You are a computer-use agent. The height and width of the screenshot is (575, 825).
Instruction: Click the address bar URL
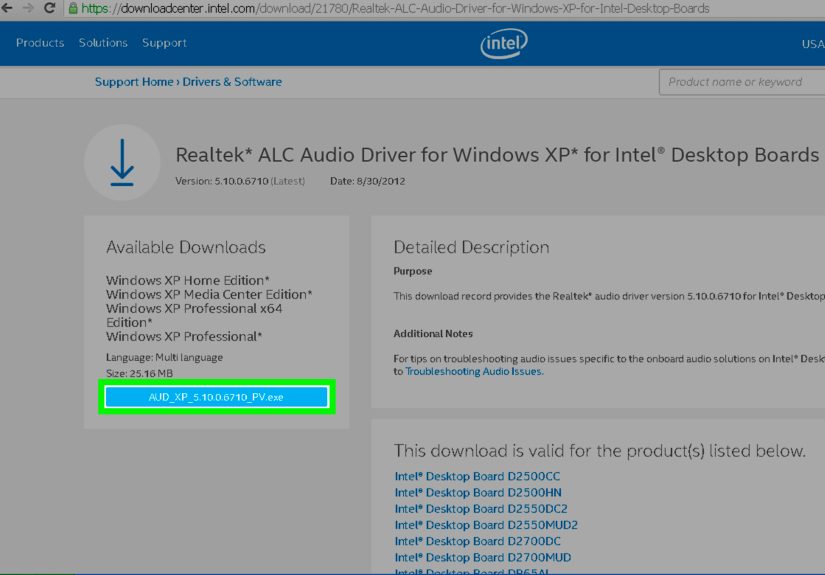[x=395, y=8]
